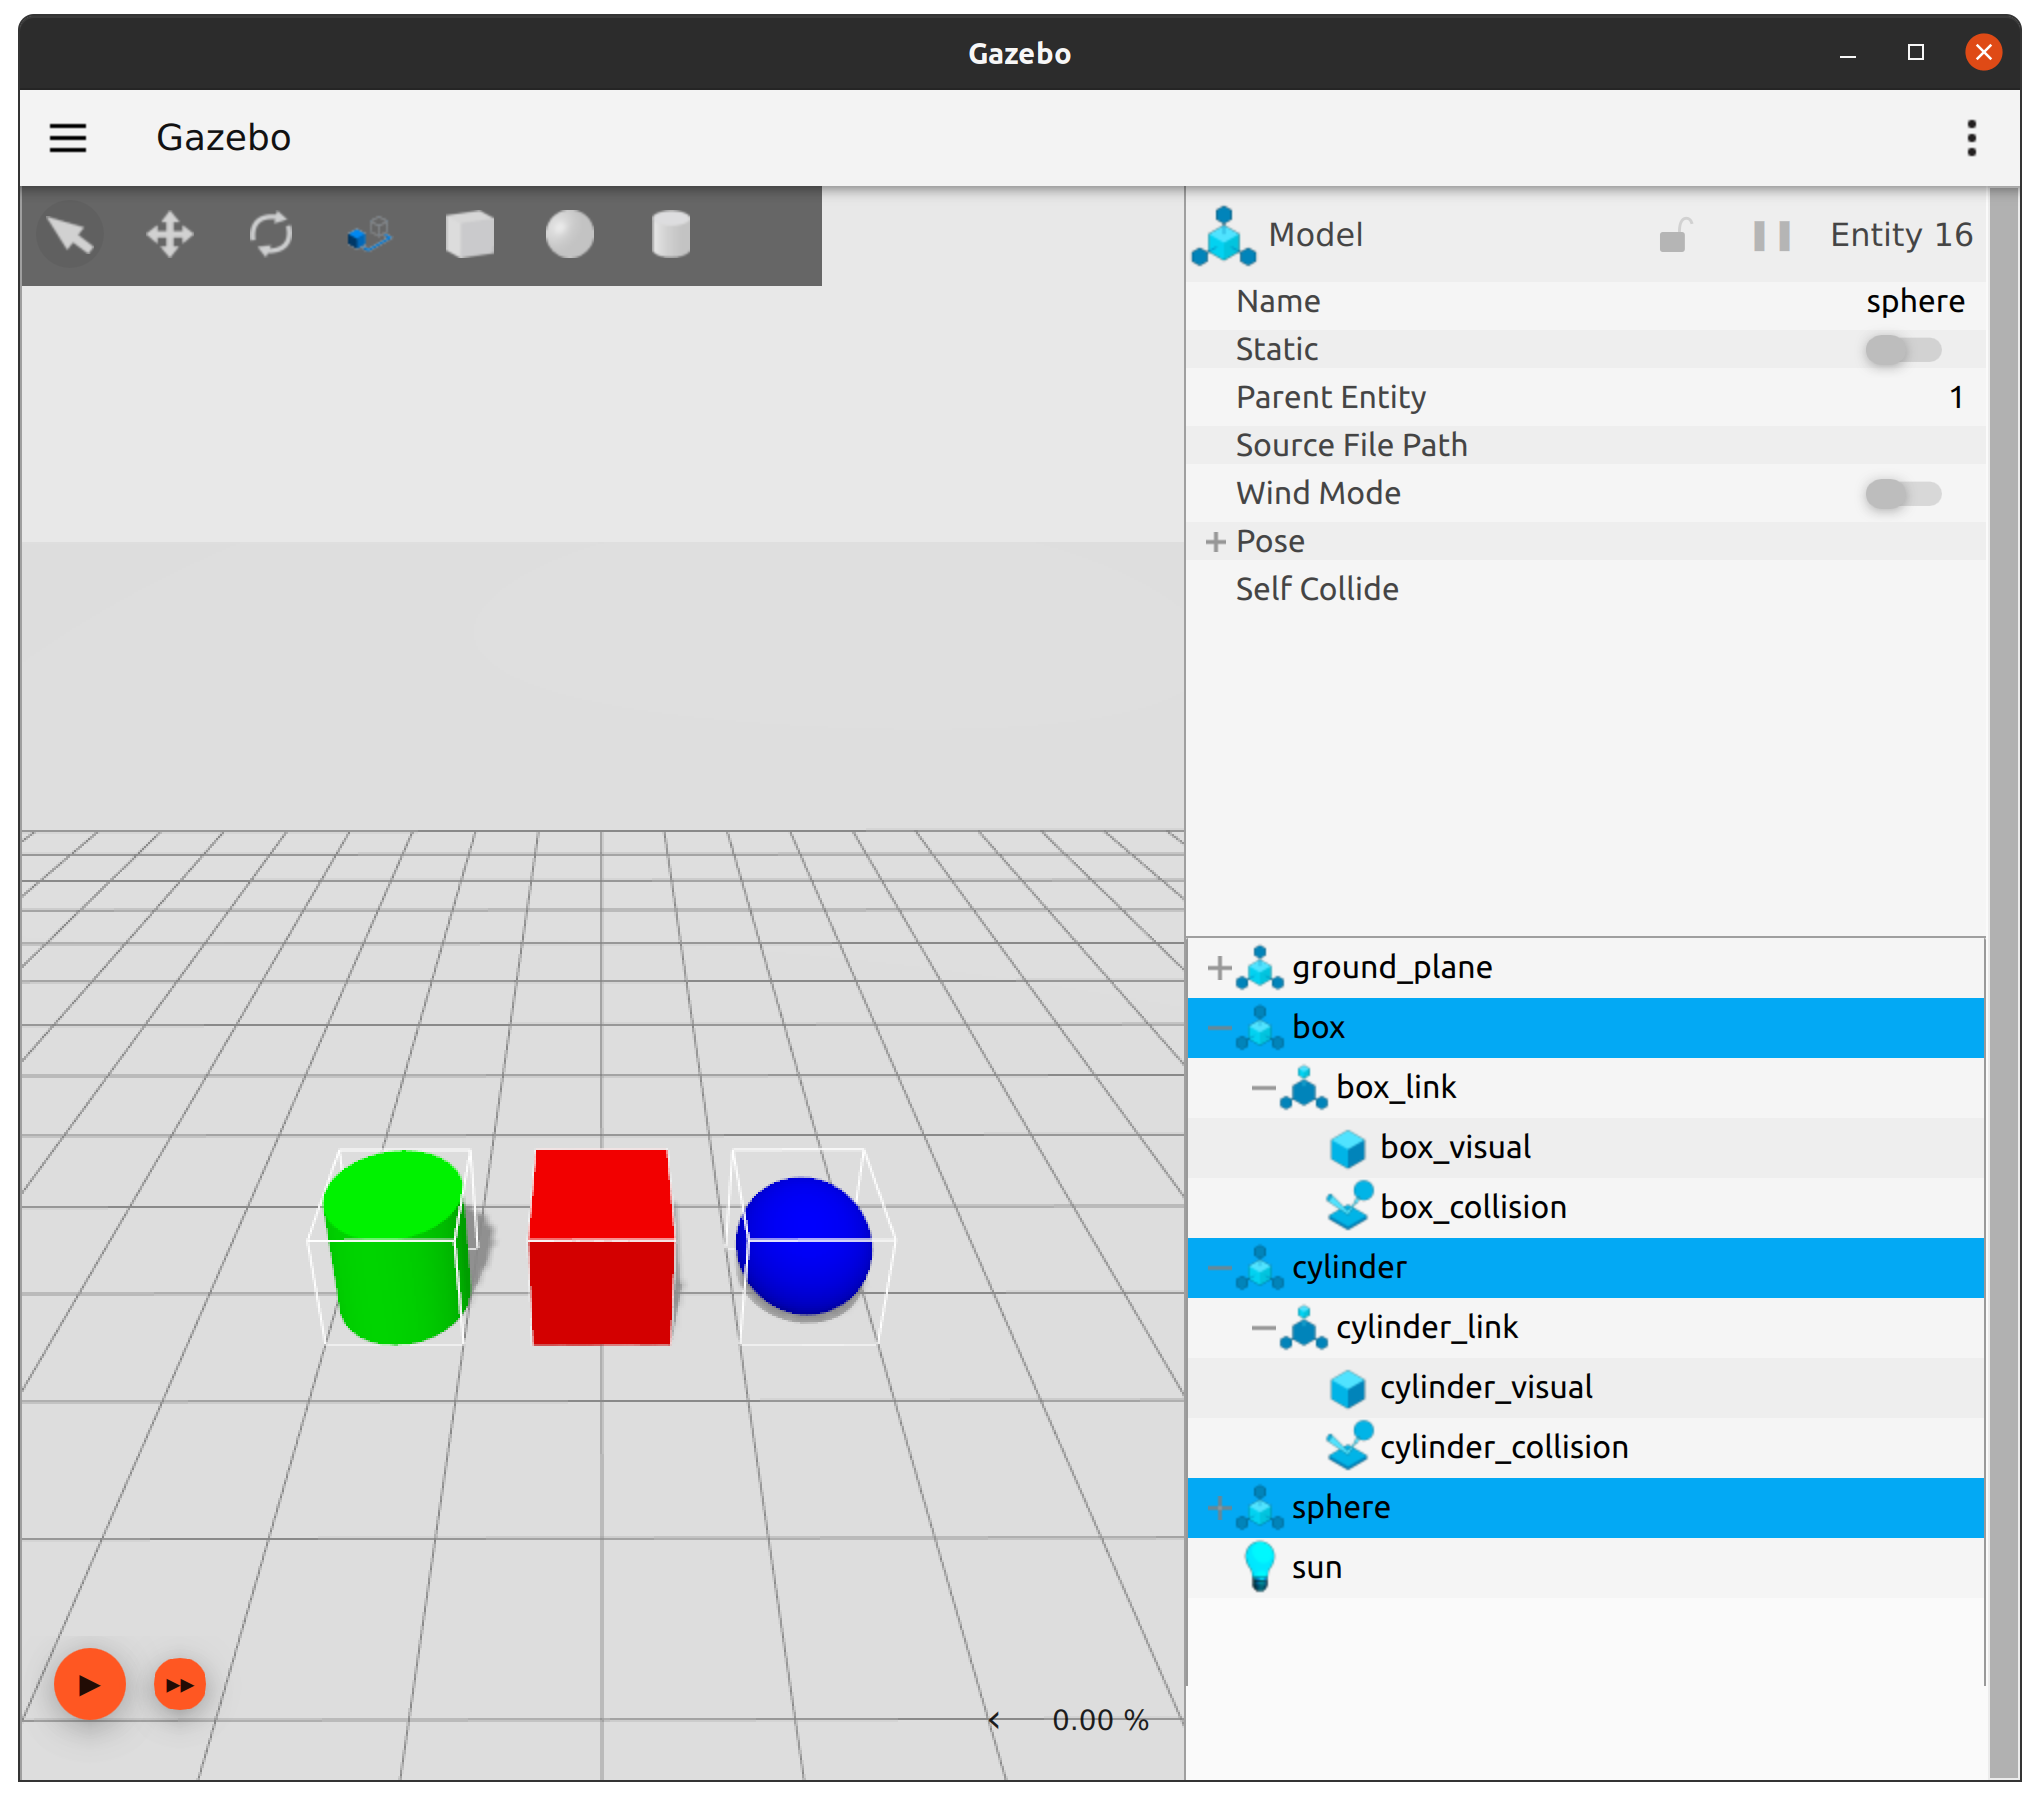This screenshot has height=1800, width=2040.
Task: Pause component inspector updates
Action: pyautogui.click(x=1771, y=236)
